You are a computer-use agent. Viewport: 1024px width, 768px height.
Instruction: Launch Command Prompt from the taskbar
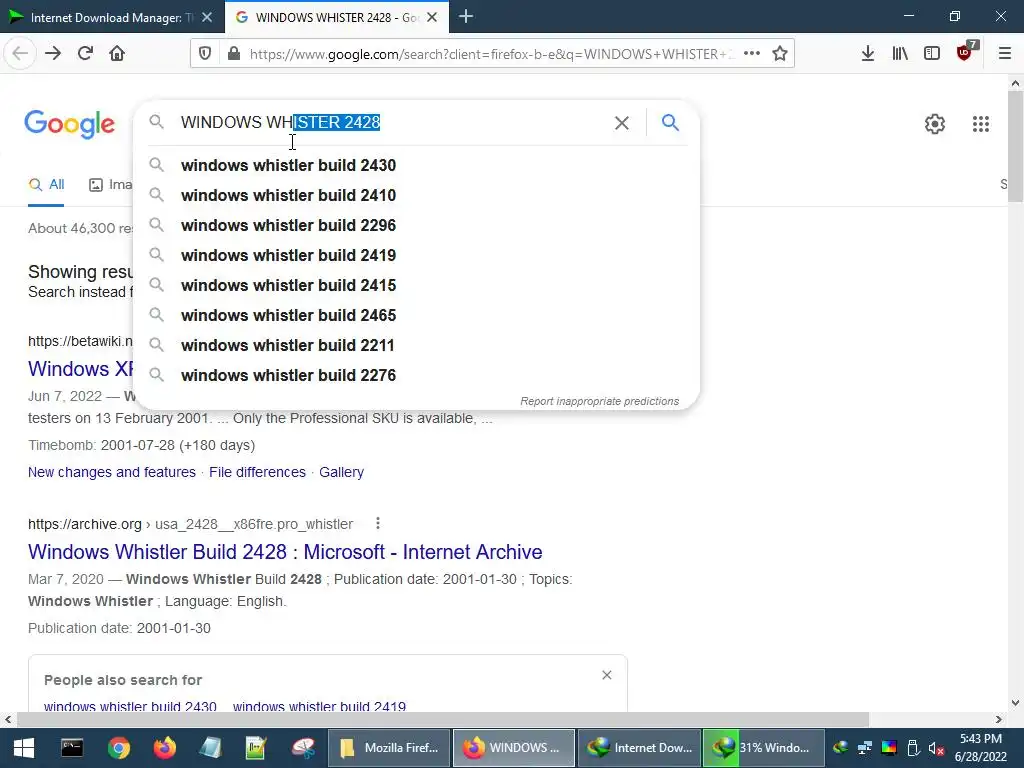pos(72,748)
